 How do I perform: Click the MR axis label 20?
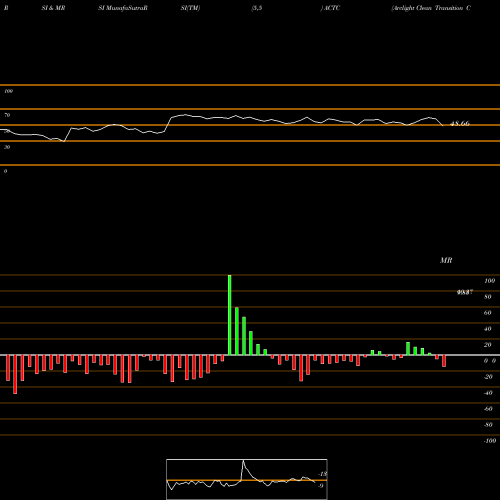(488, 345)
